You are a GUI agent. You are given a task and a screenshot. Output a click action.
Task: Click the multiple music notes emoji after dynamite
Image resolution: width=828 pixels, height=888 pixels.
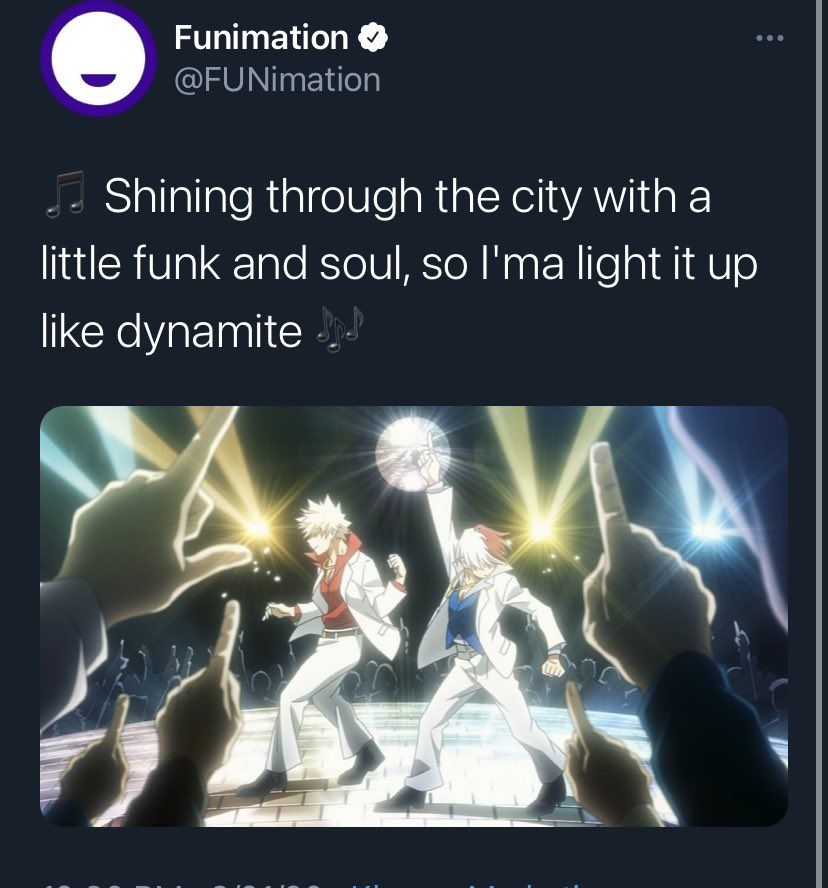(x=339, y=330)
